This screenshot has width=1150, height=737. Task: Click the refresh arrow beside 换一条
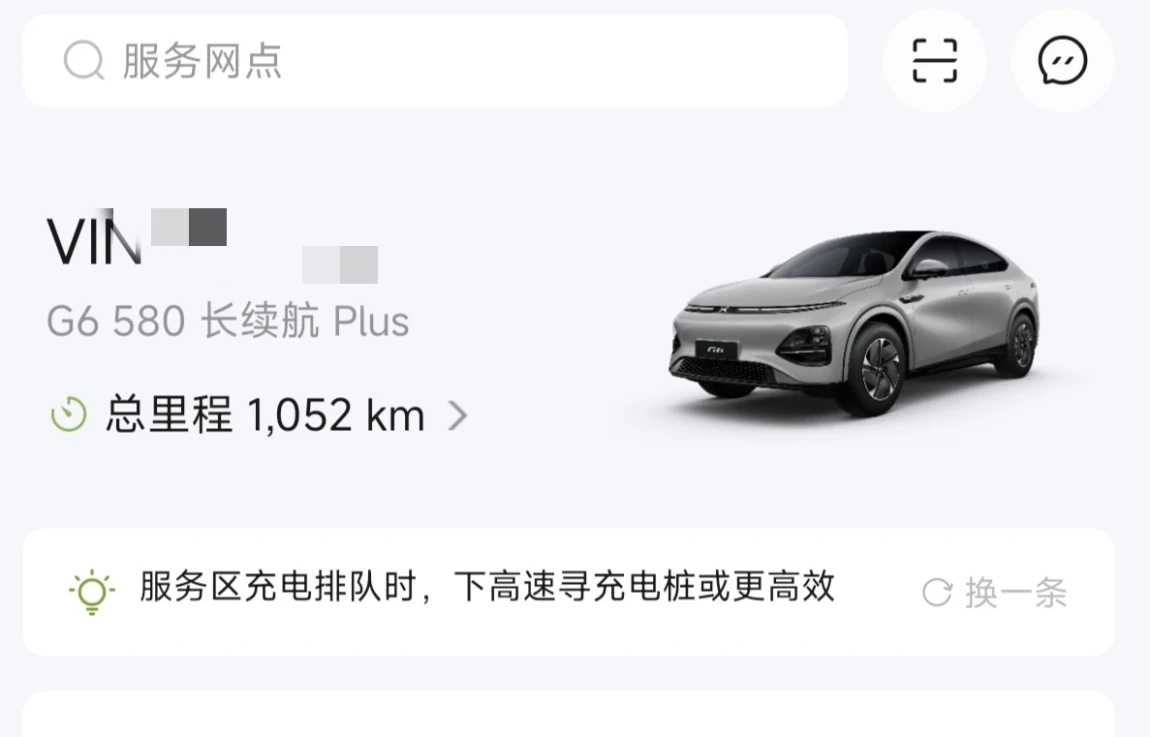pyautogui.click(x=937, y=592)
